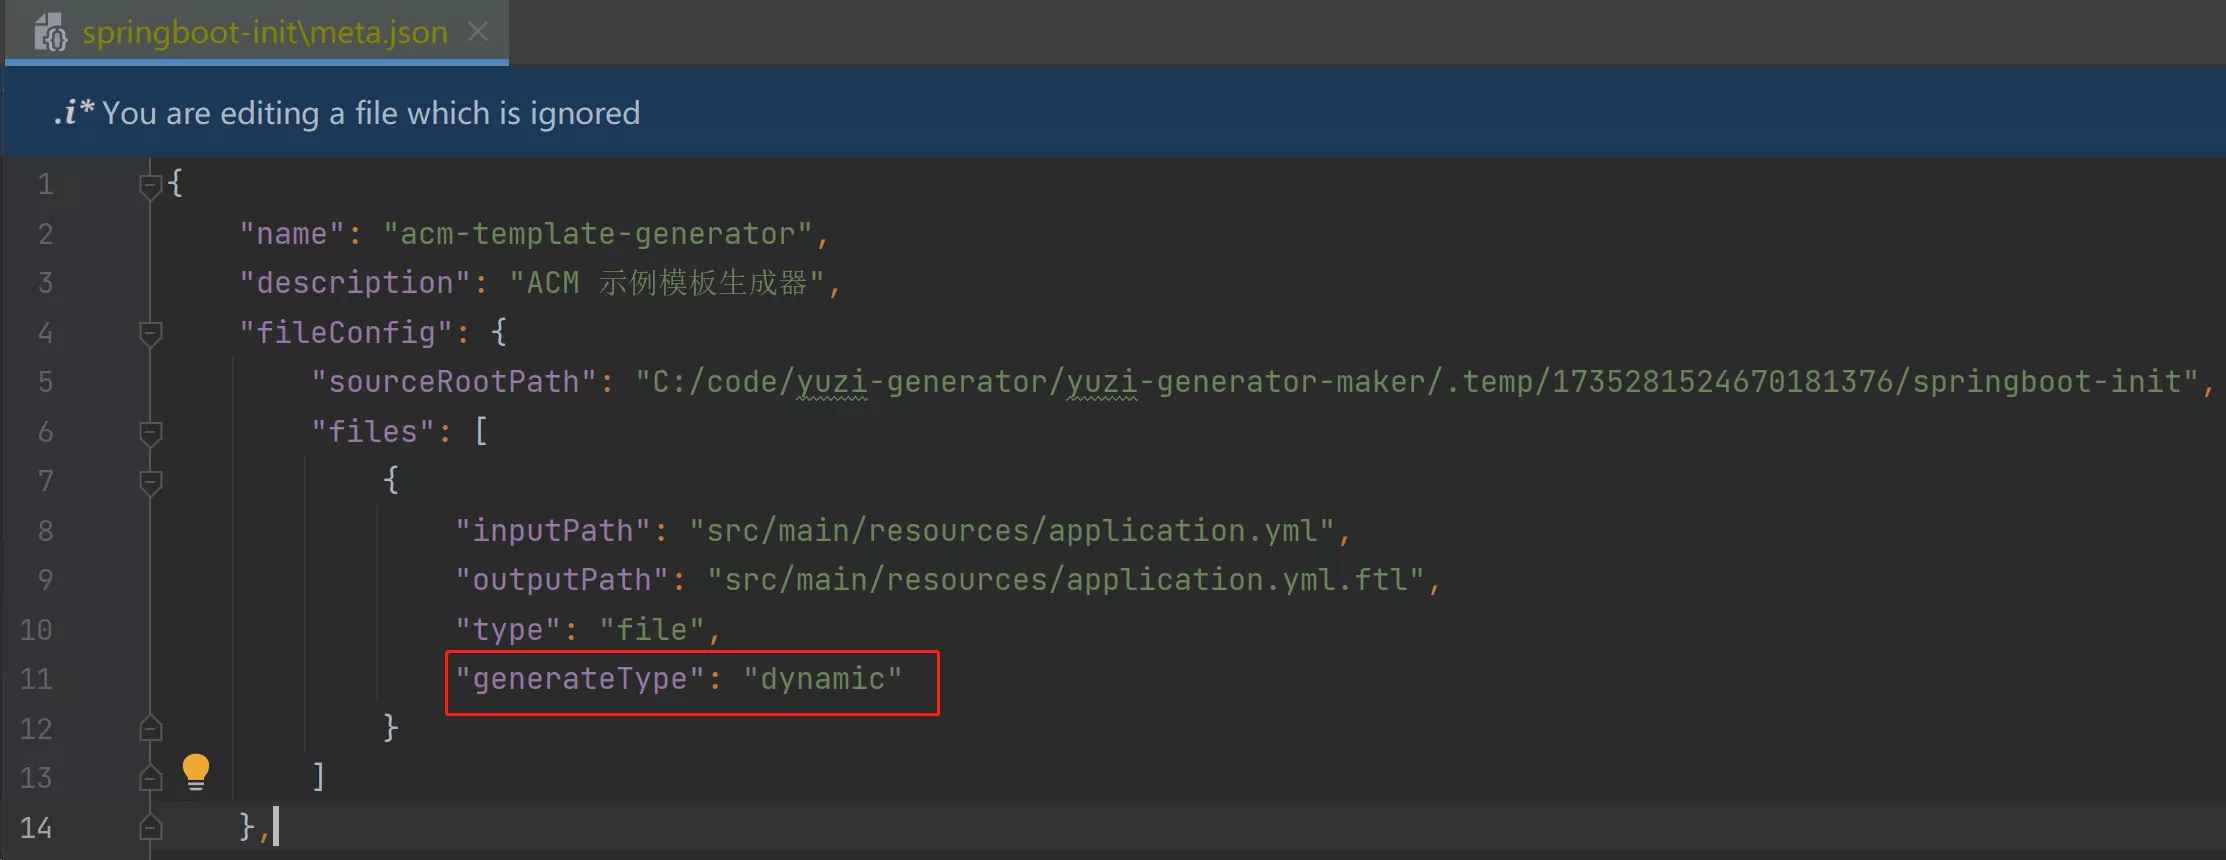The height and width of the screenshot is (860, 2226).
Task: Click the "outputPath" key
Action: pyautogui.click(x=562, y=580)
